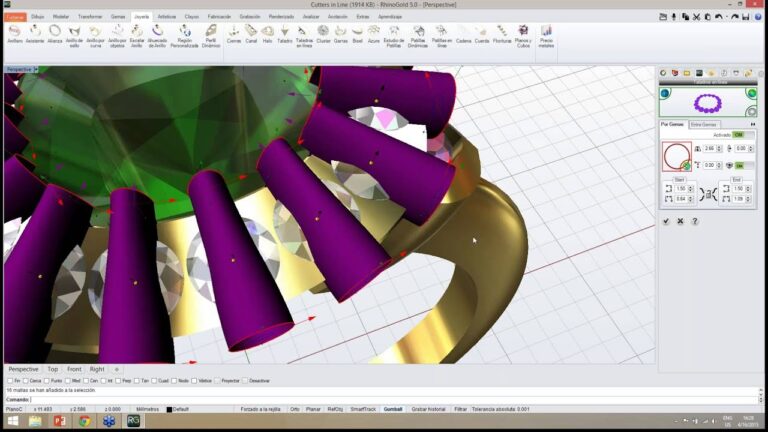Click the save disk icon
This screenshot has height=432, width=768.
point(746,17)
